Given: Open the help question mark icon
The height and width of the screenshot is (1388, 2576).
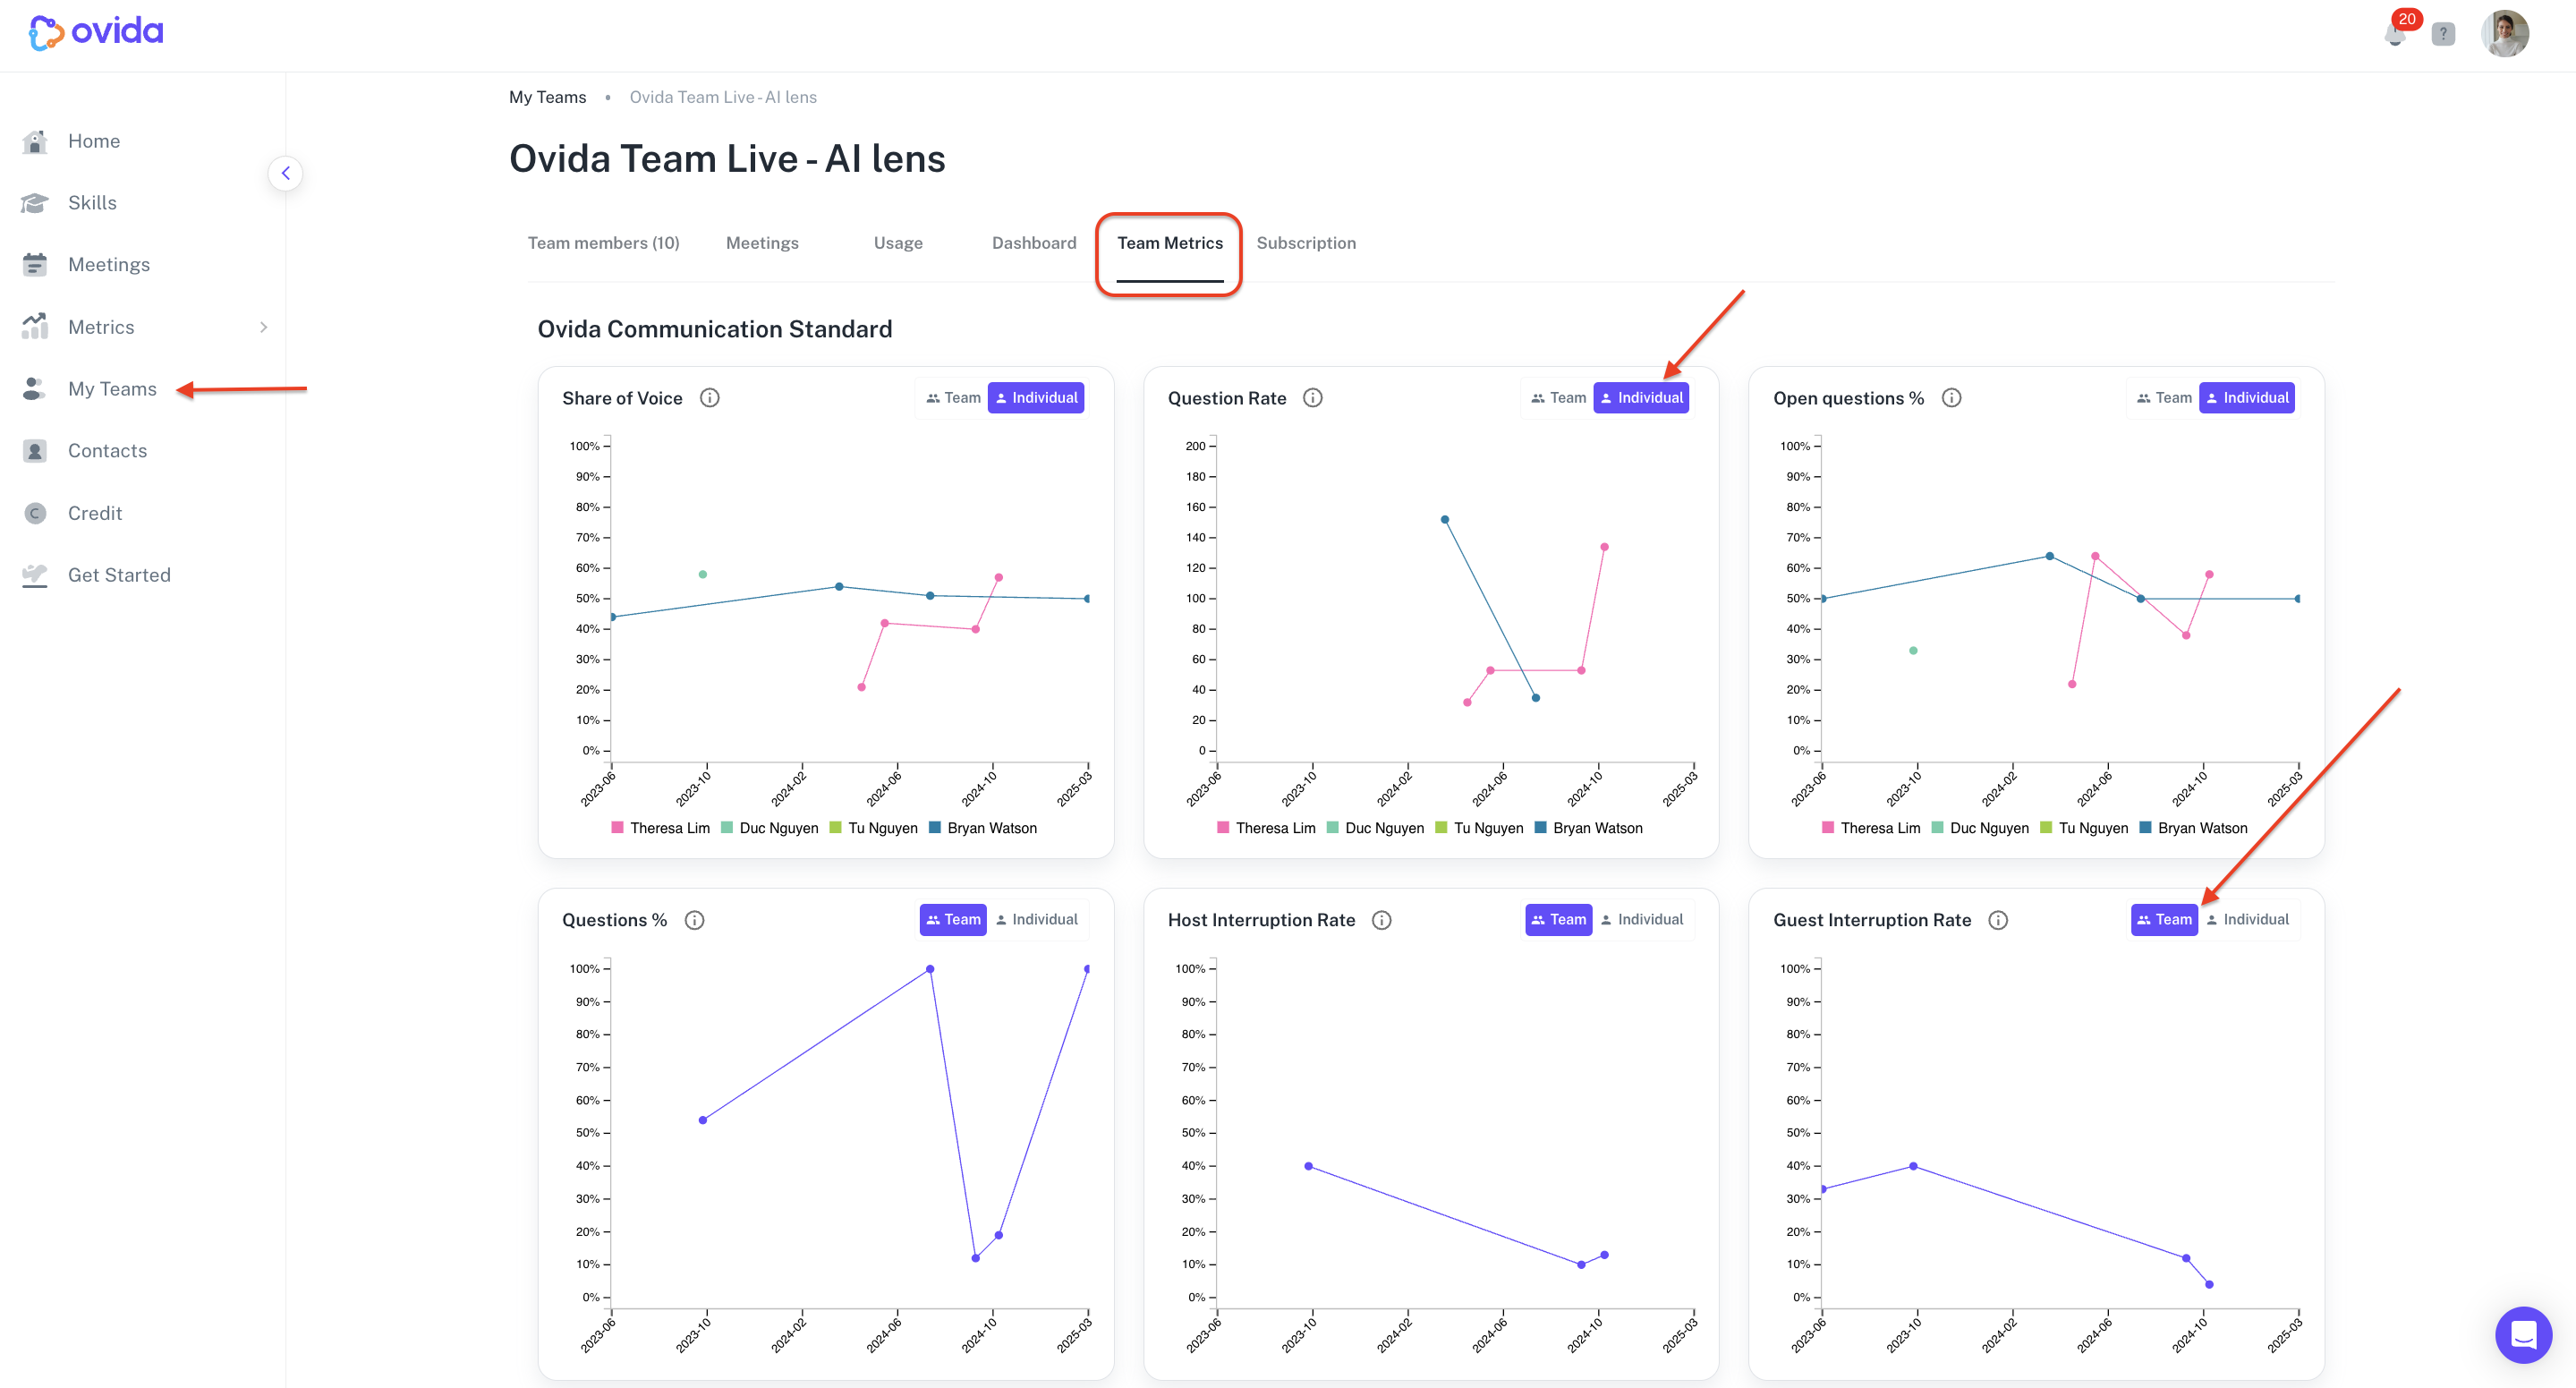Looking at the screenshot, I should point(2443,34).
